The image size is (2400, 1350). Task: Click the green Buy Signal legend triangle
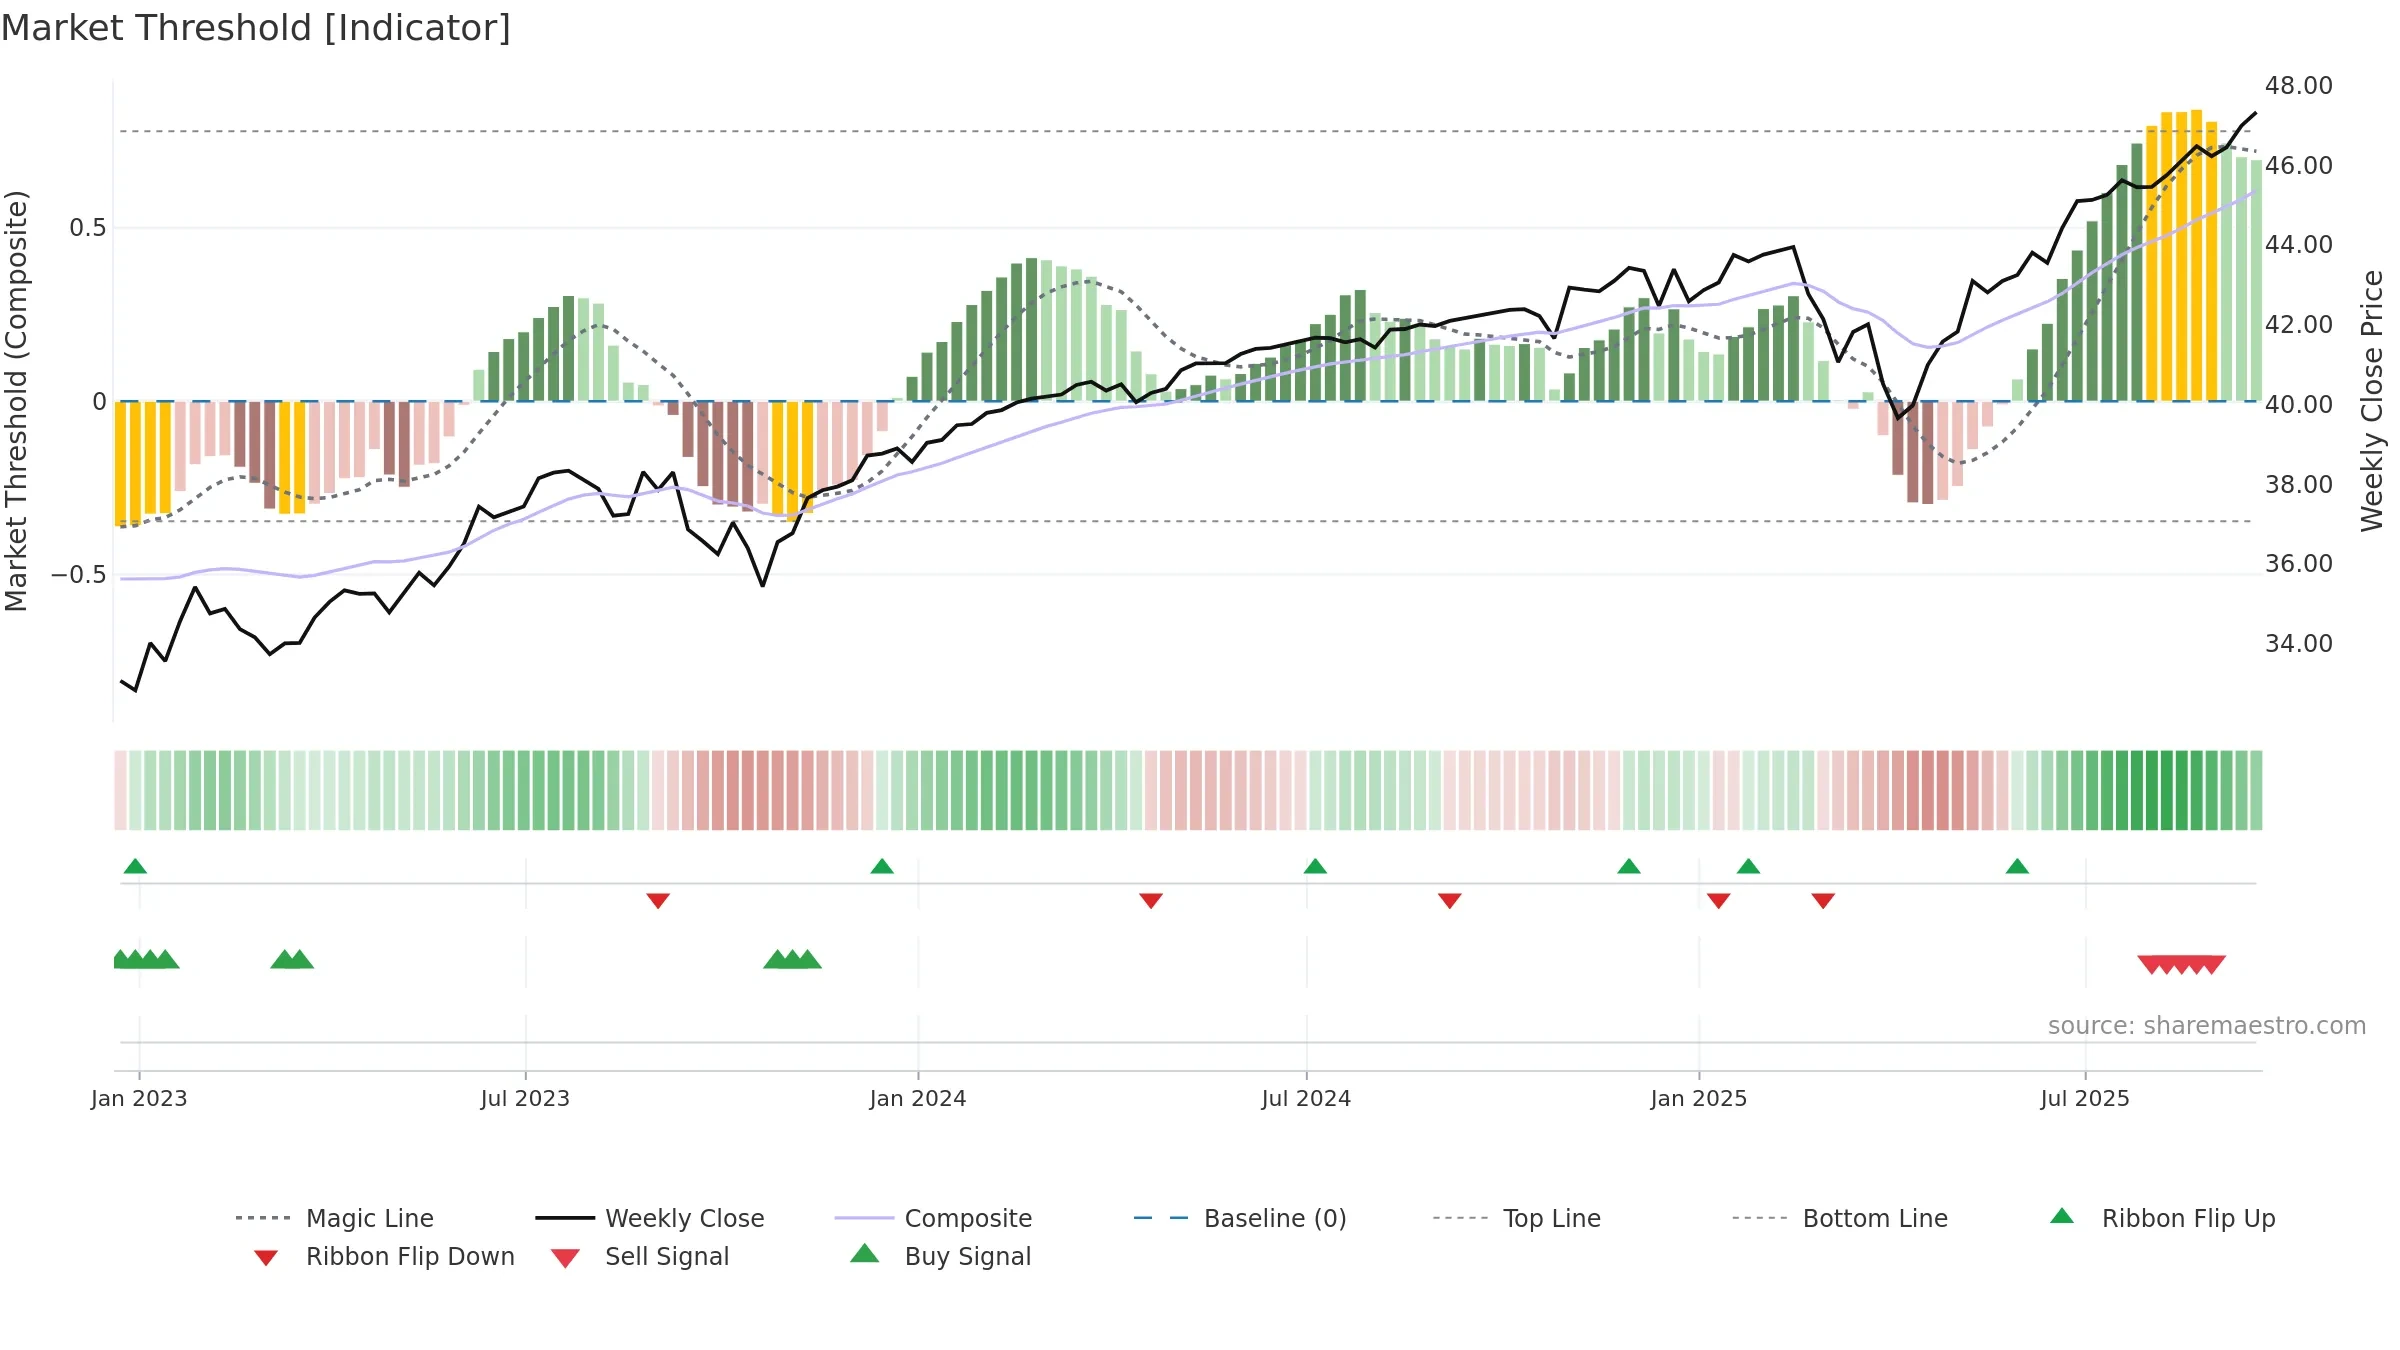pyautogui.click(x=864, y=1253)
